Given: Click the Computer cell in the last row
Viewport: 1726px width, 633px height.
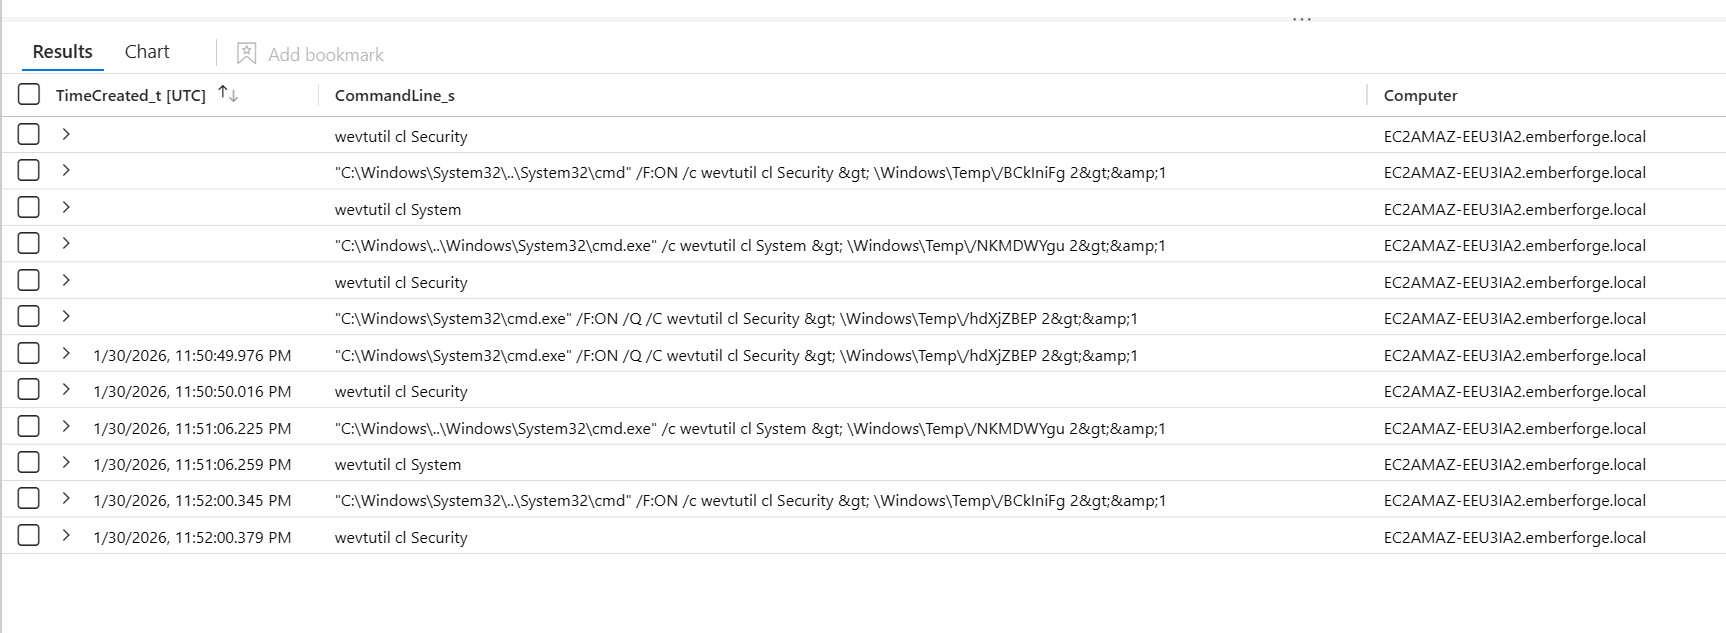Looking at the screenshot, I should pos(1514,538).
